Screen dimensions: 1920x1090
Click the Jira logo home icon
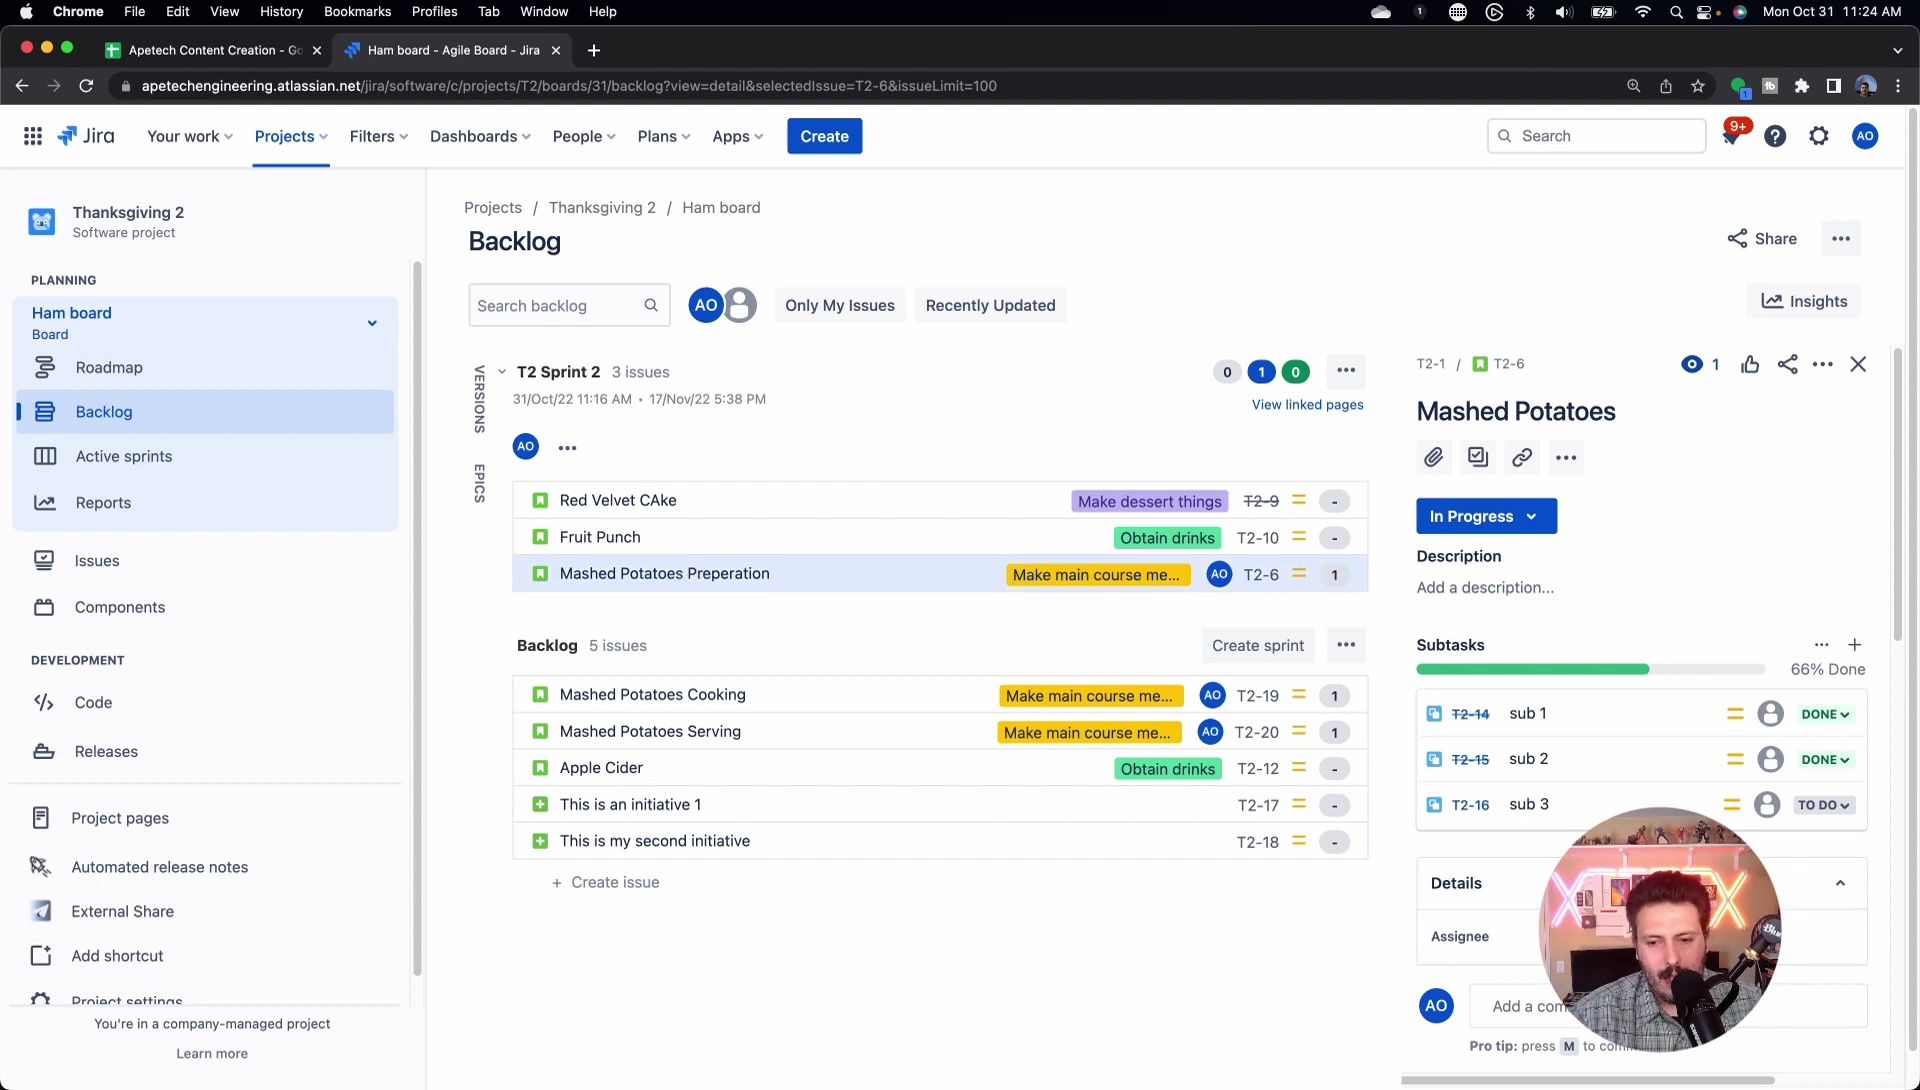pos(86,136)
